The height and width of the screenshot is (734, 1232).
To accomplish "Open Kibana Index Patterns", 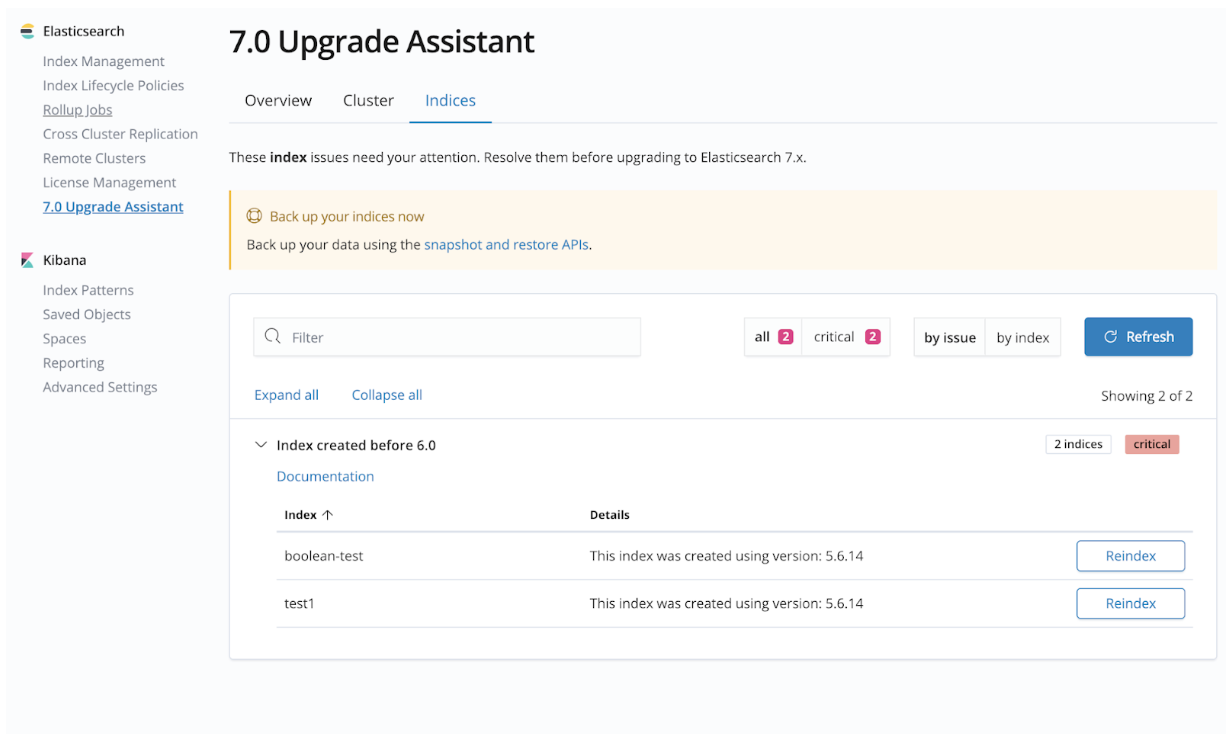I will 88,290.
